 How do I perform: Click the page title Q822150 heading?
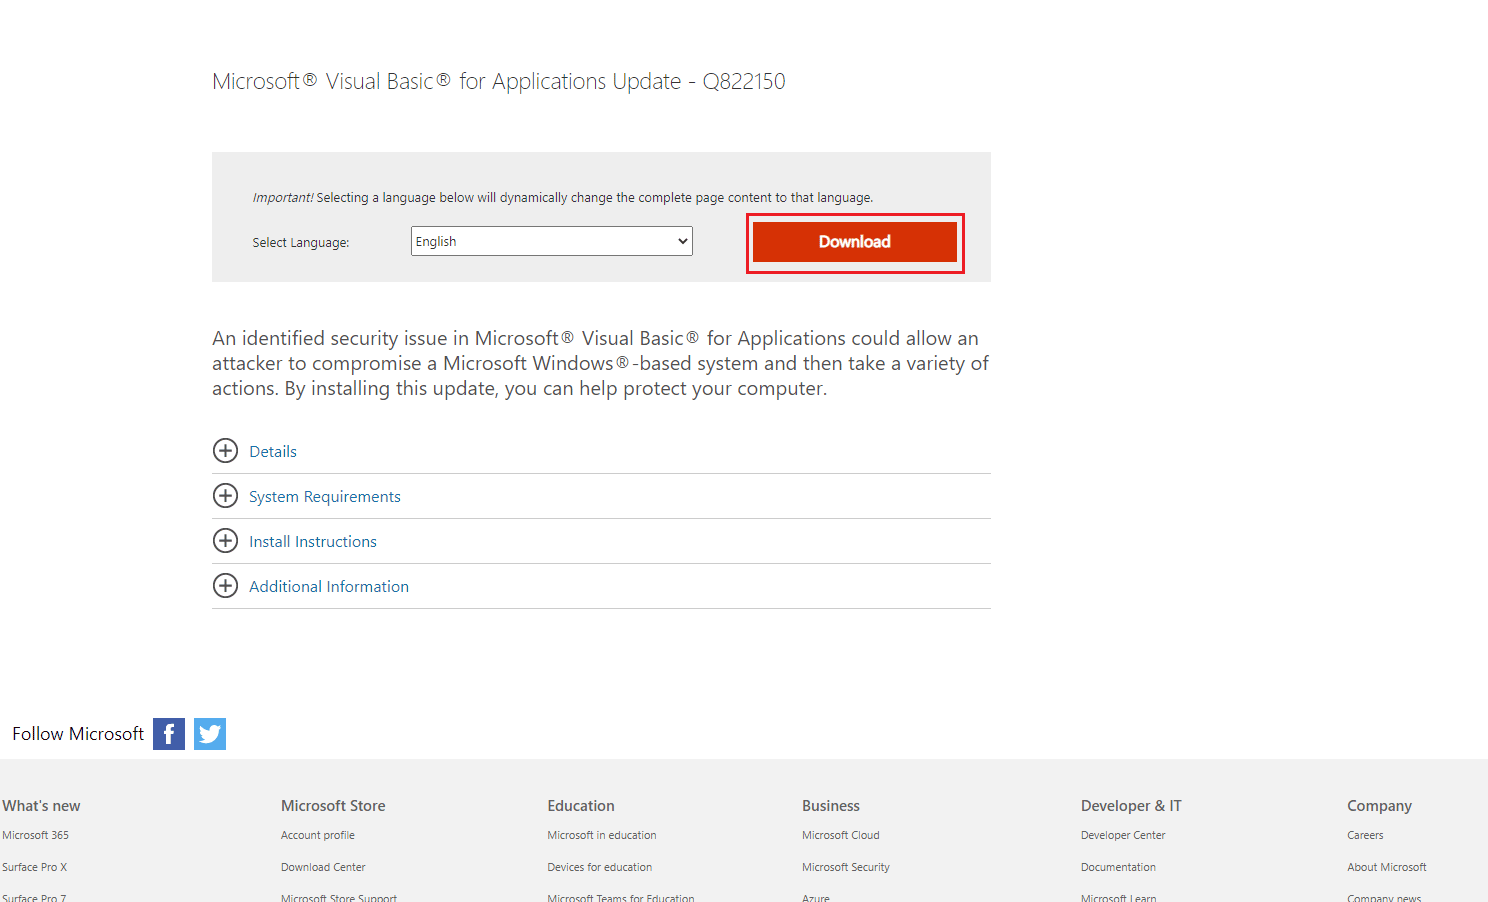click(499, 82)
